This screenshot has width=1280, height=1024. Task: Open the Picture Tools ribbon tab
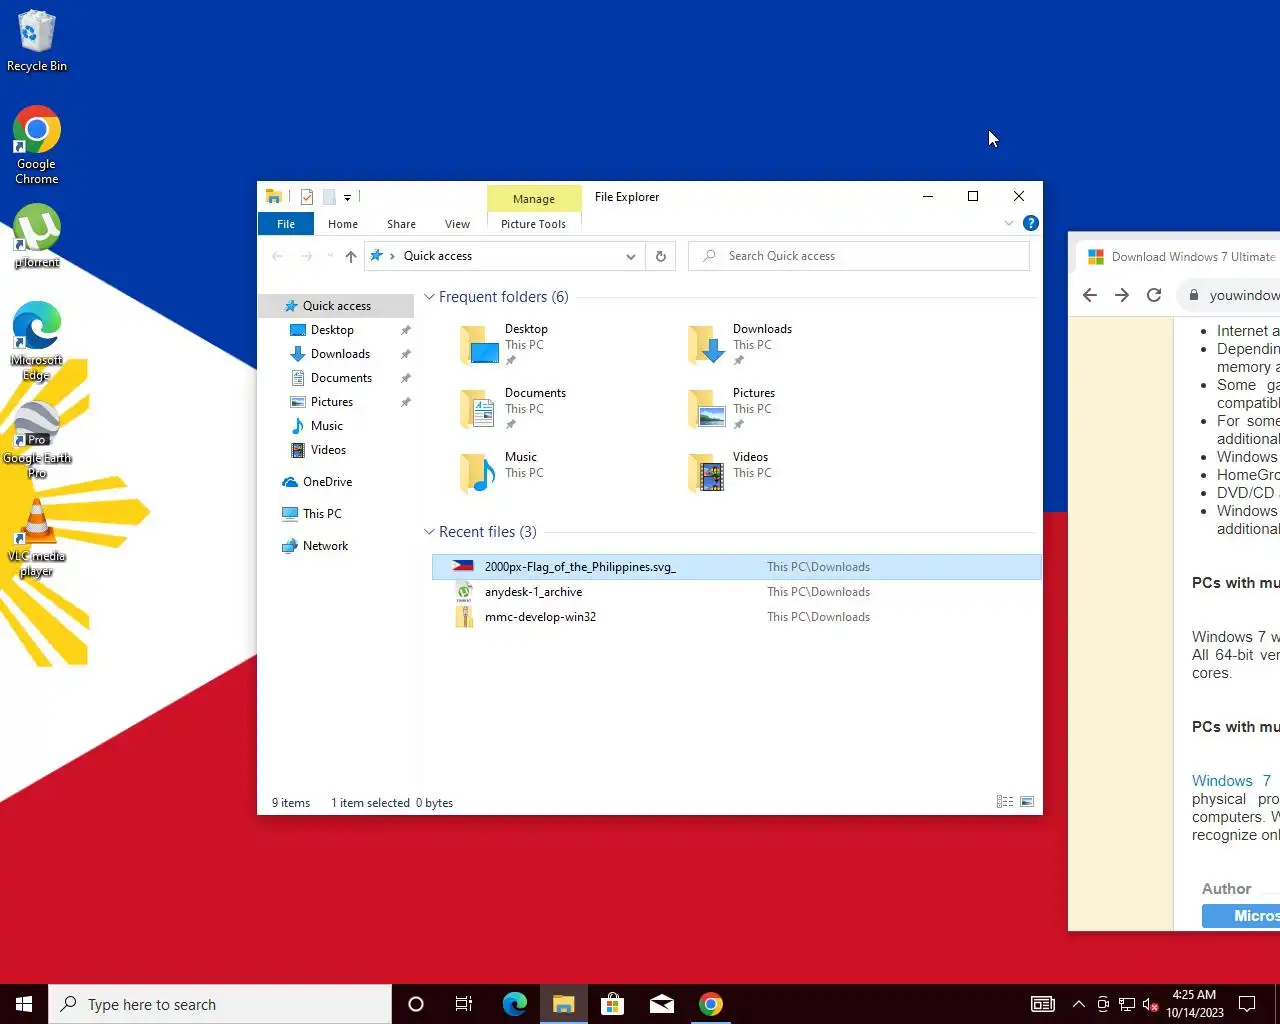[533, 224]
